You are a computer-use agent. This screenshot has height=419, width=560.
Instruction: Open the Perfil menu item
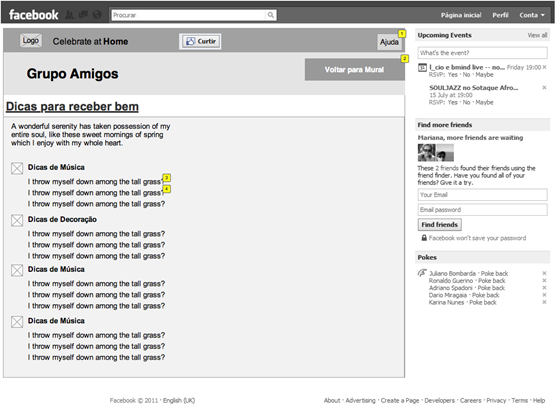point(500,15)
